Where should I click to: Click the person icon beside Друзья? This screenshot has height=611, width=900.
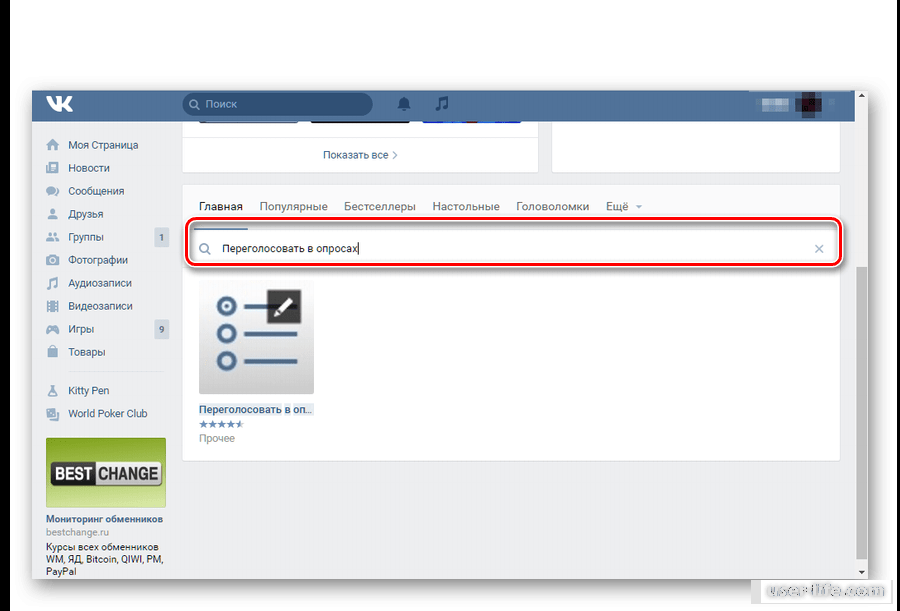pyautogui.click(x=52, y=214)
